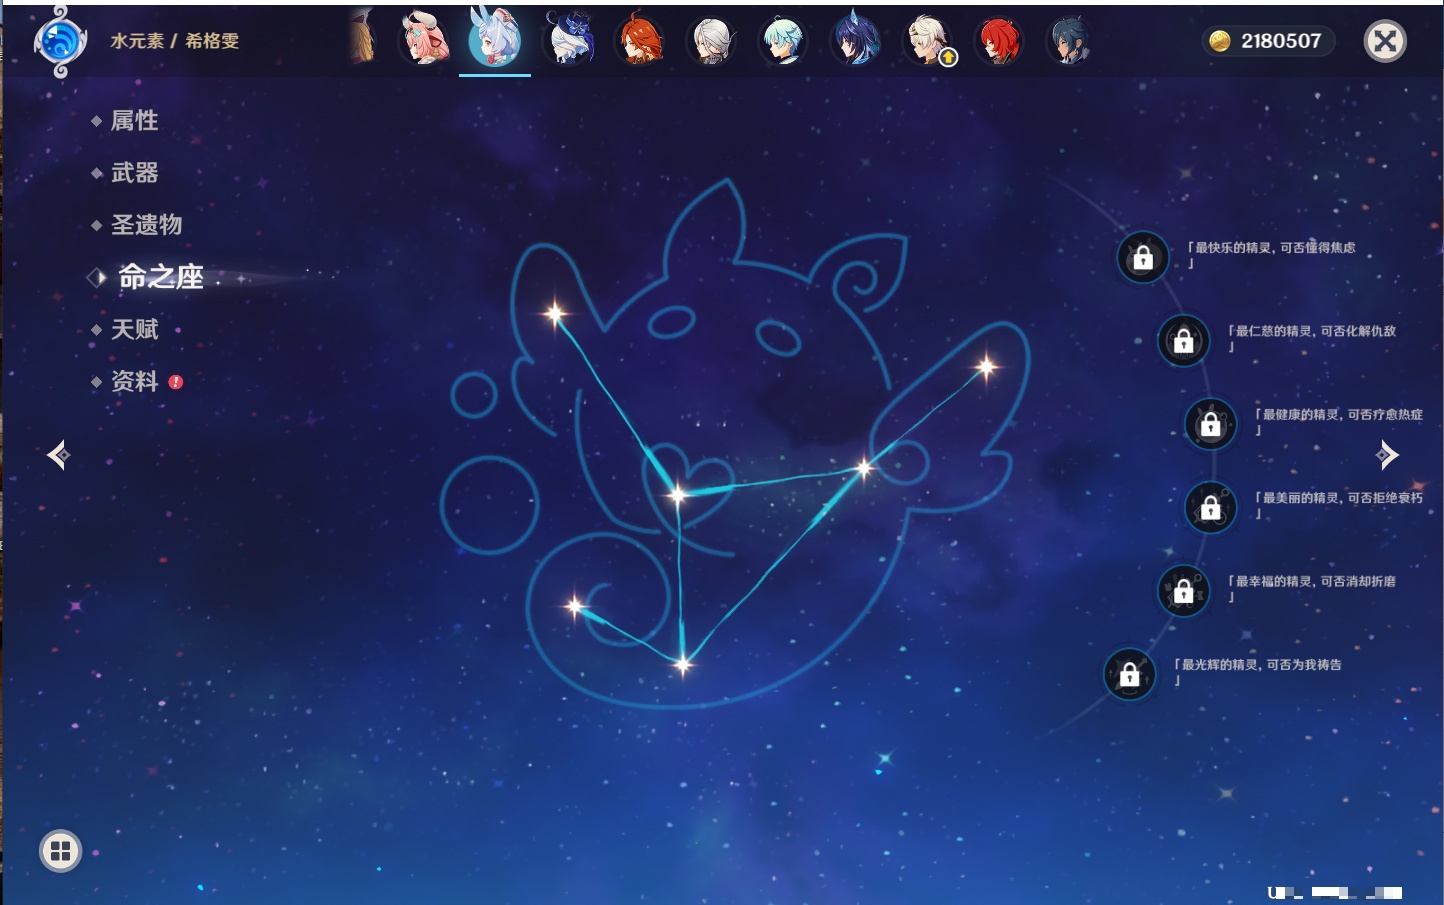Switch to the 天赋 talents tab
Image resolution: width=1444 pixels, height=905 pixels.
click(x=134, y=329)
